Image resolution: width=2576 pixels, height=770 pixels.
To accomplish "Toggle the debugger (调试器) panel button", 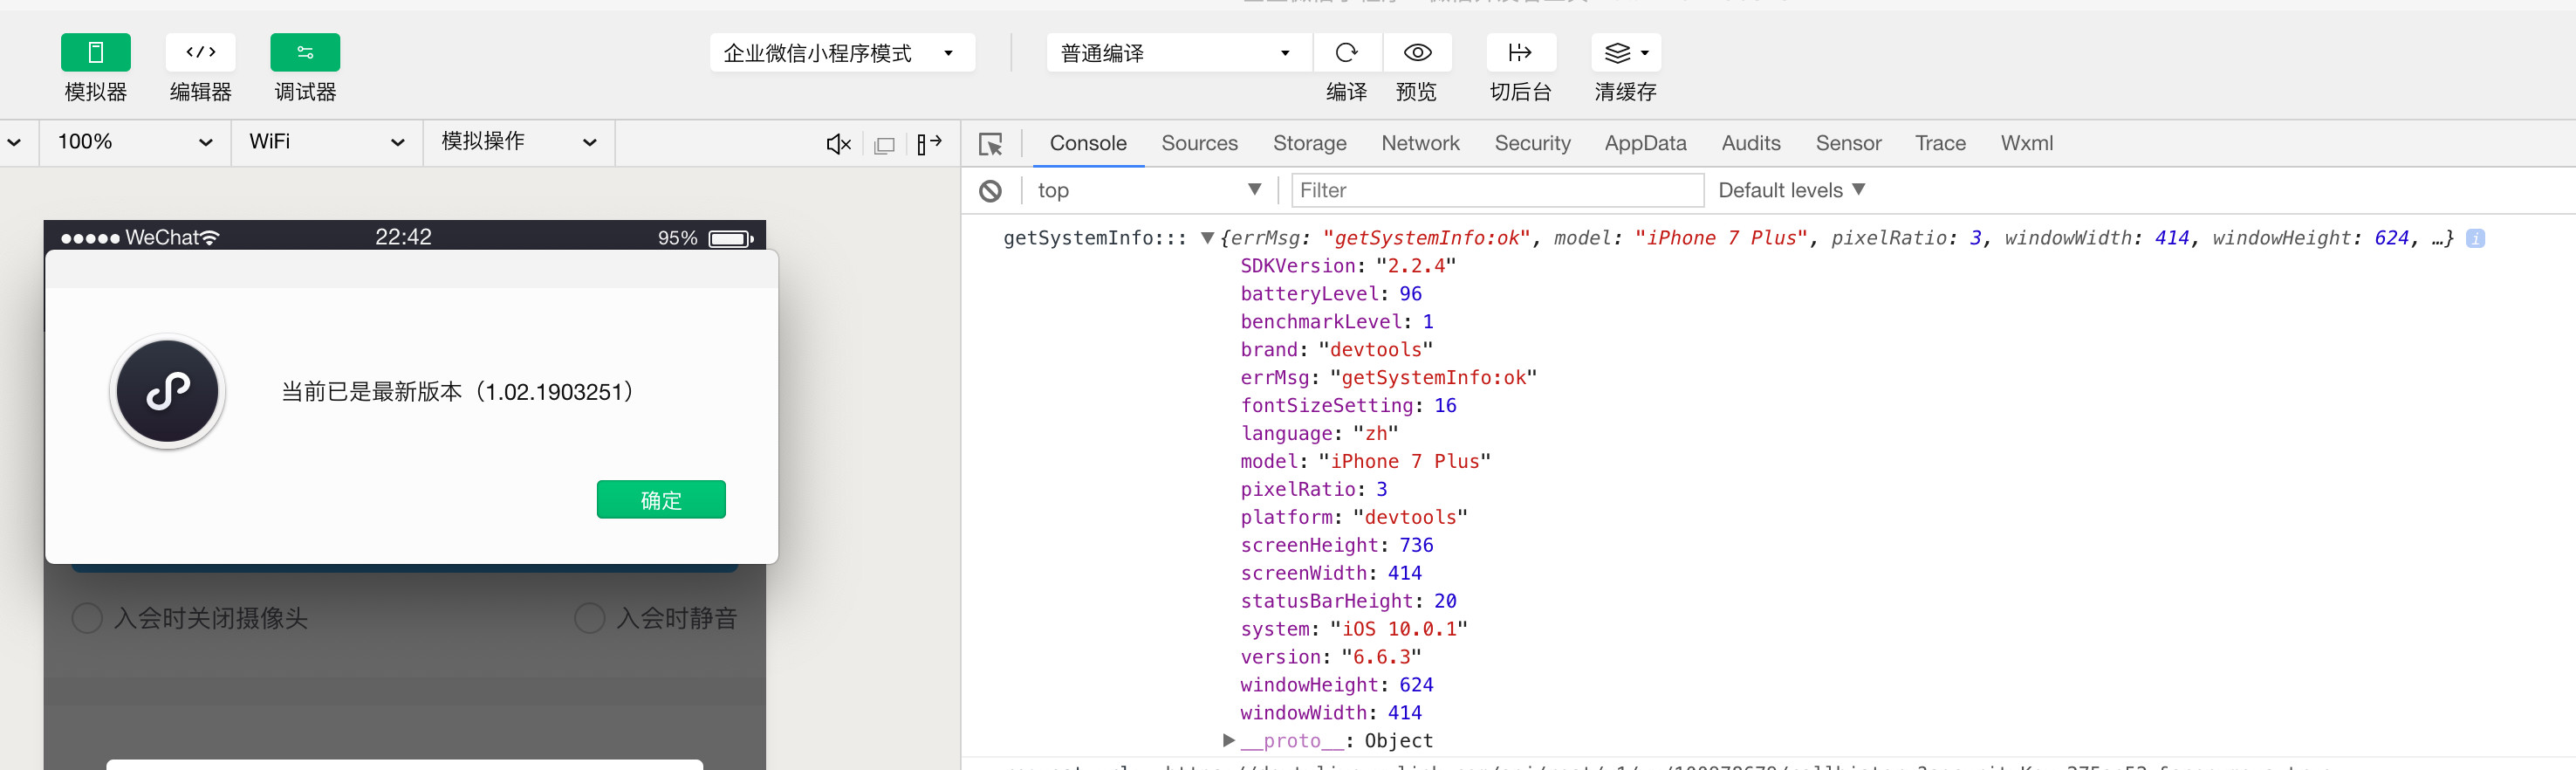I will click(x=305, y=53).
